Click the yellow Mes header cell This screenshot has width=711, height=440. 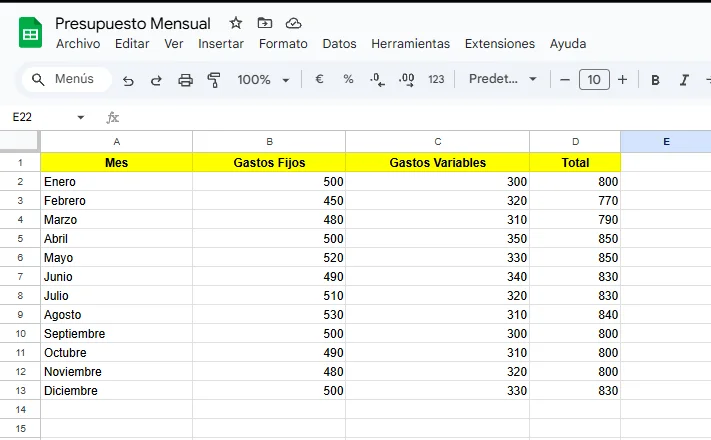[117, 162]
